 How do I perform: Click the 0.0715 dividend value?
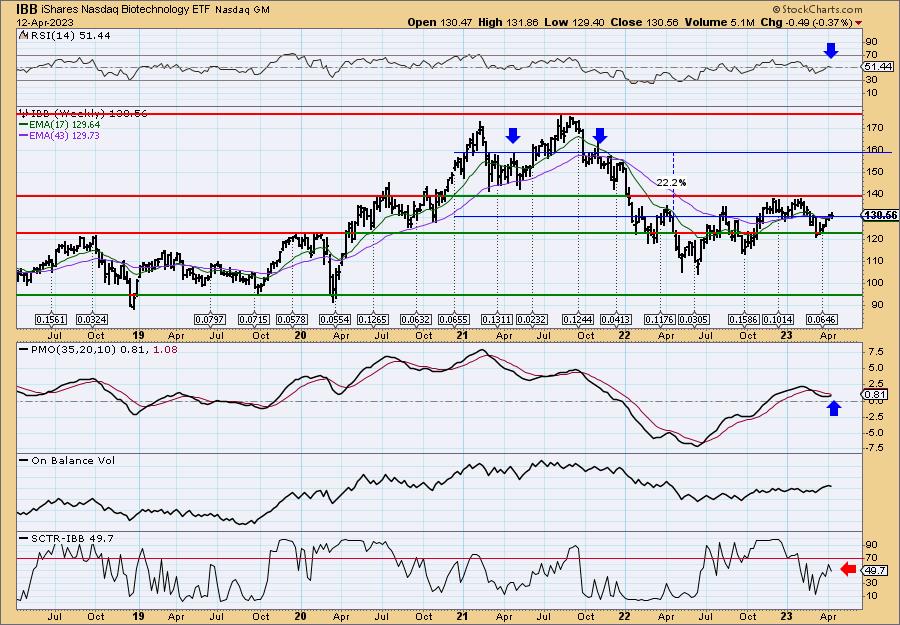tap(253, 319)
